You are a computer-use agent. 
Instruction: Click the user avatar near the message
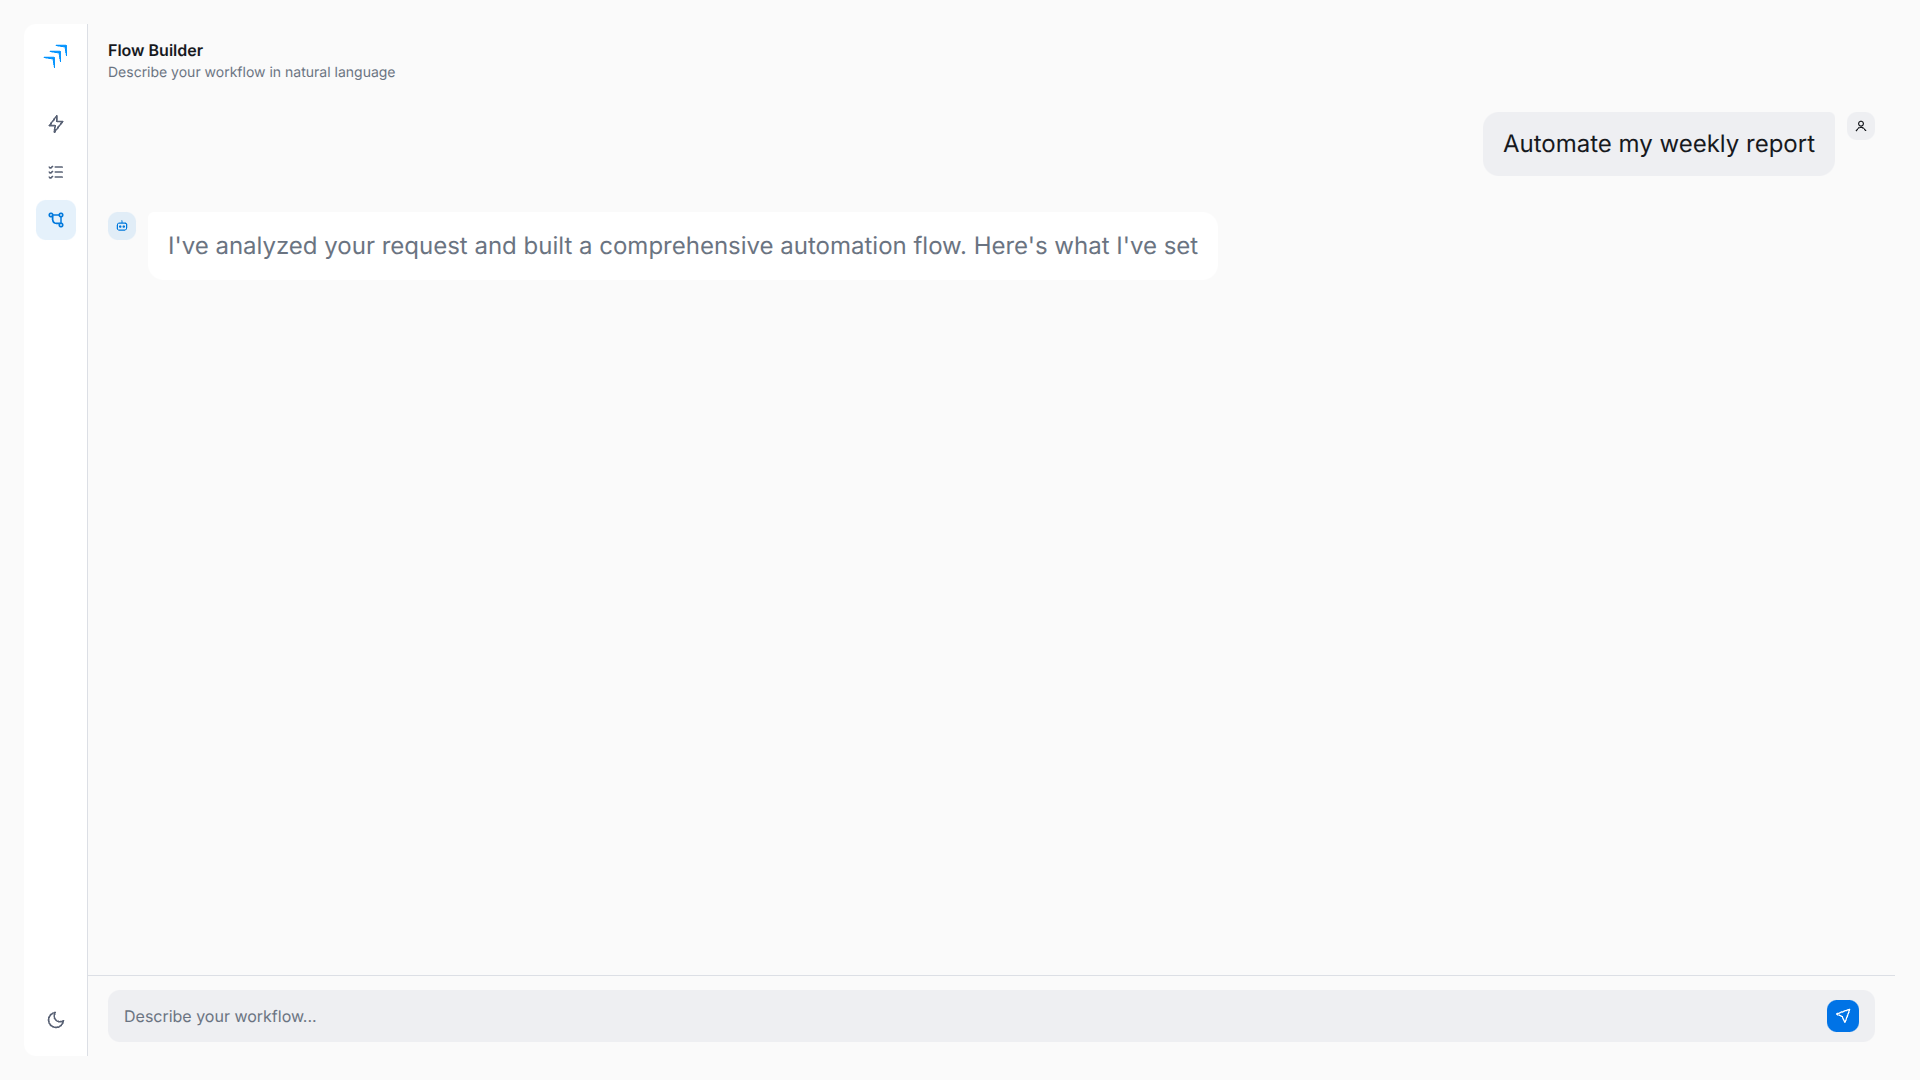click(1860, 125)
